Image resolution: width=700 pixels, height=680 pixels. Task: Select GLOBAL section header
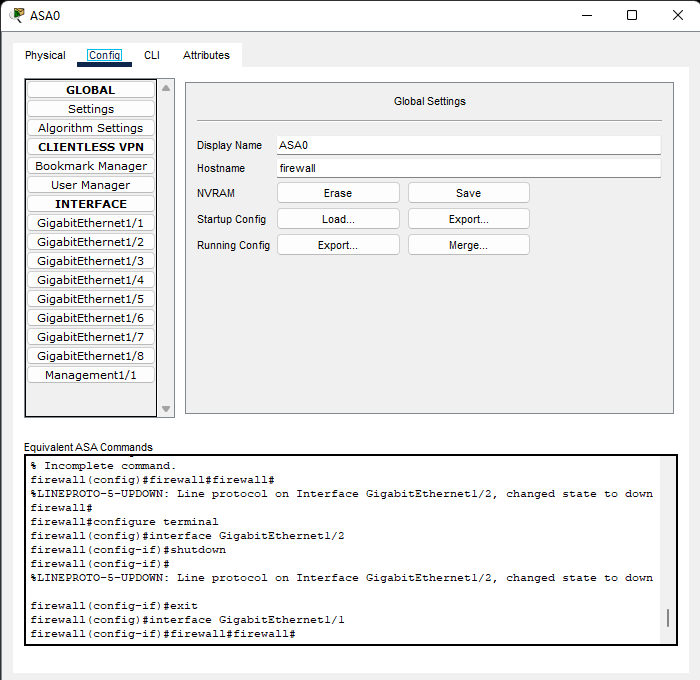coord(91,90)
